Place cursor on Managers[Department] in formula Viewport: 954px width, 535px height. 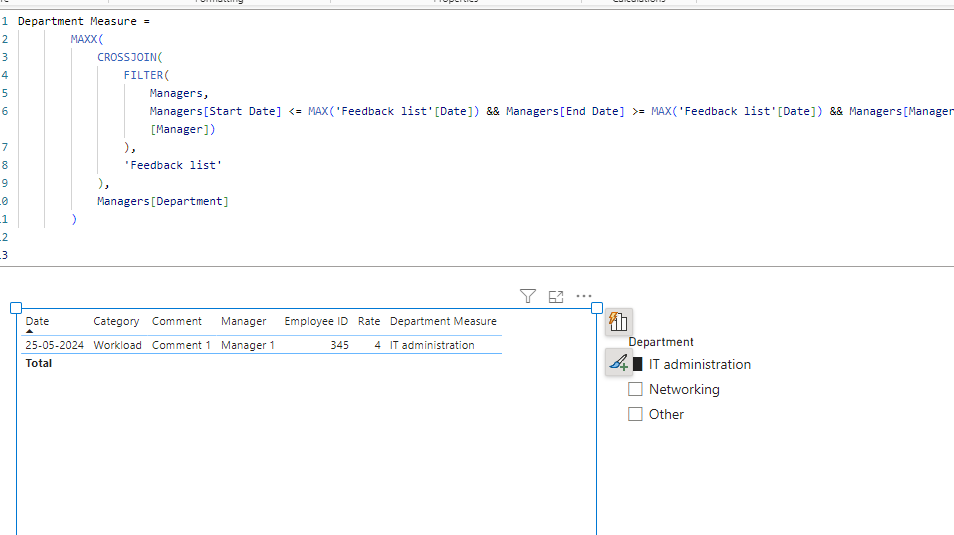(x=162, y=201)
